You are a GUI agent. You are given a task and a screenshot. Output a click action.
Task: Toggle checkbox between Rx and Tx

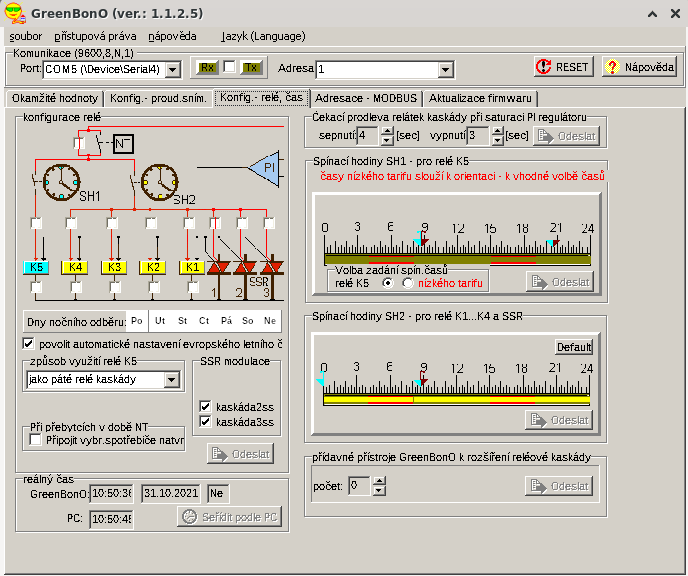pos(229,67)
